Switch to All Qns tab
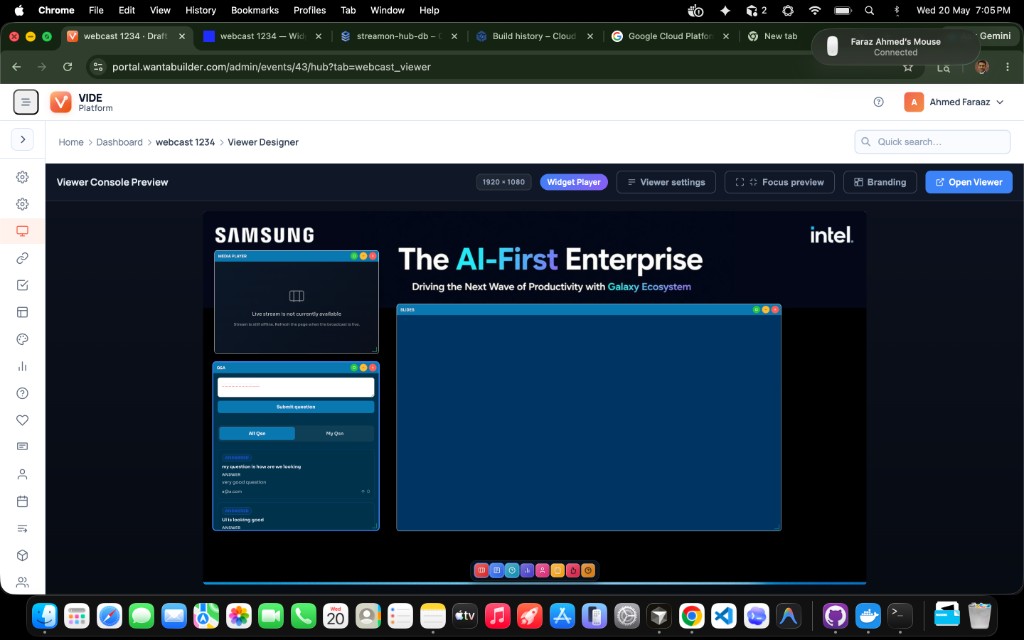 (257, 433)
